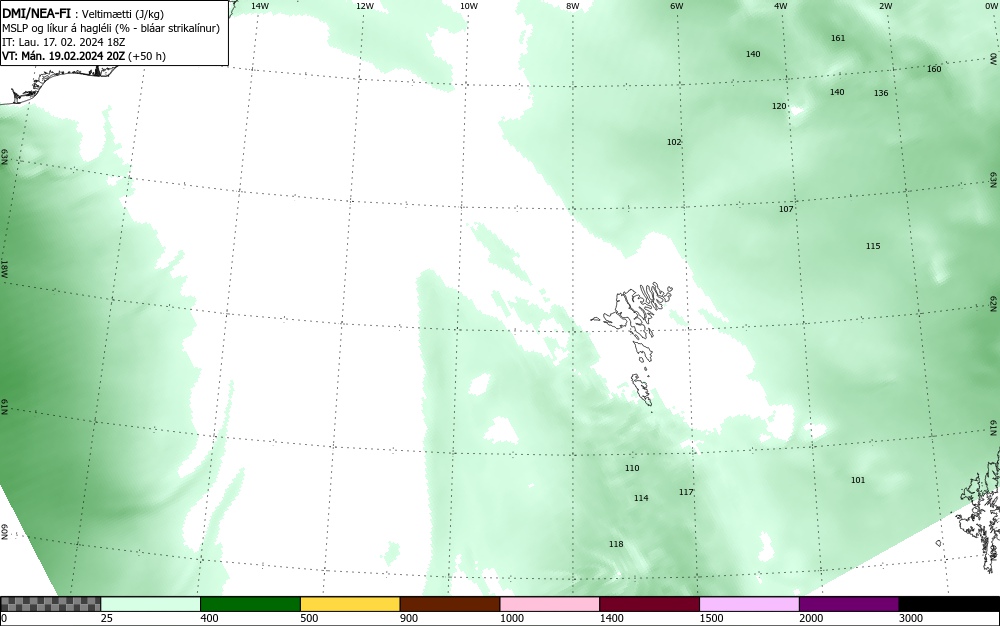This screenshot has height=626, width=1000.
Task: Click the checkered 0–25 legend swatch
Action: tap(50, 604)
